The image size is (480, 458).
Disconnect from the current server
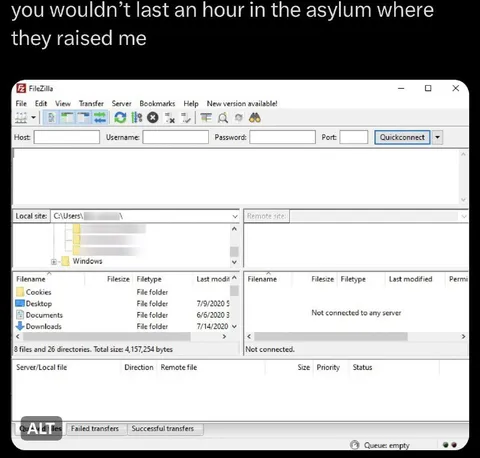170,118
